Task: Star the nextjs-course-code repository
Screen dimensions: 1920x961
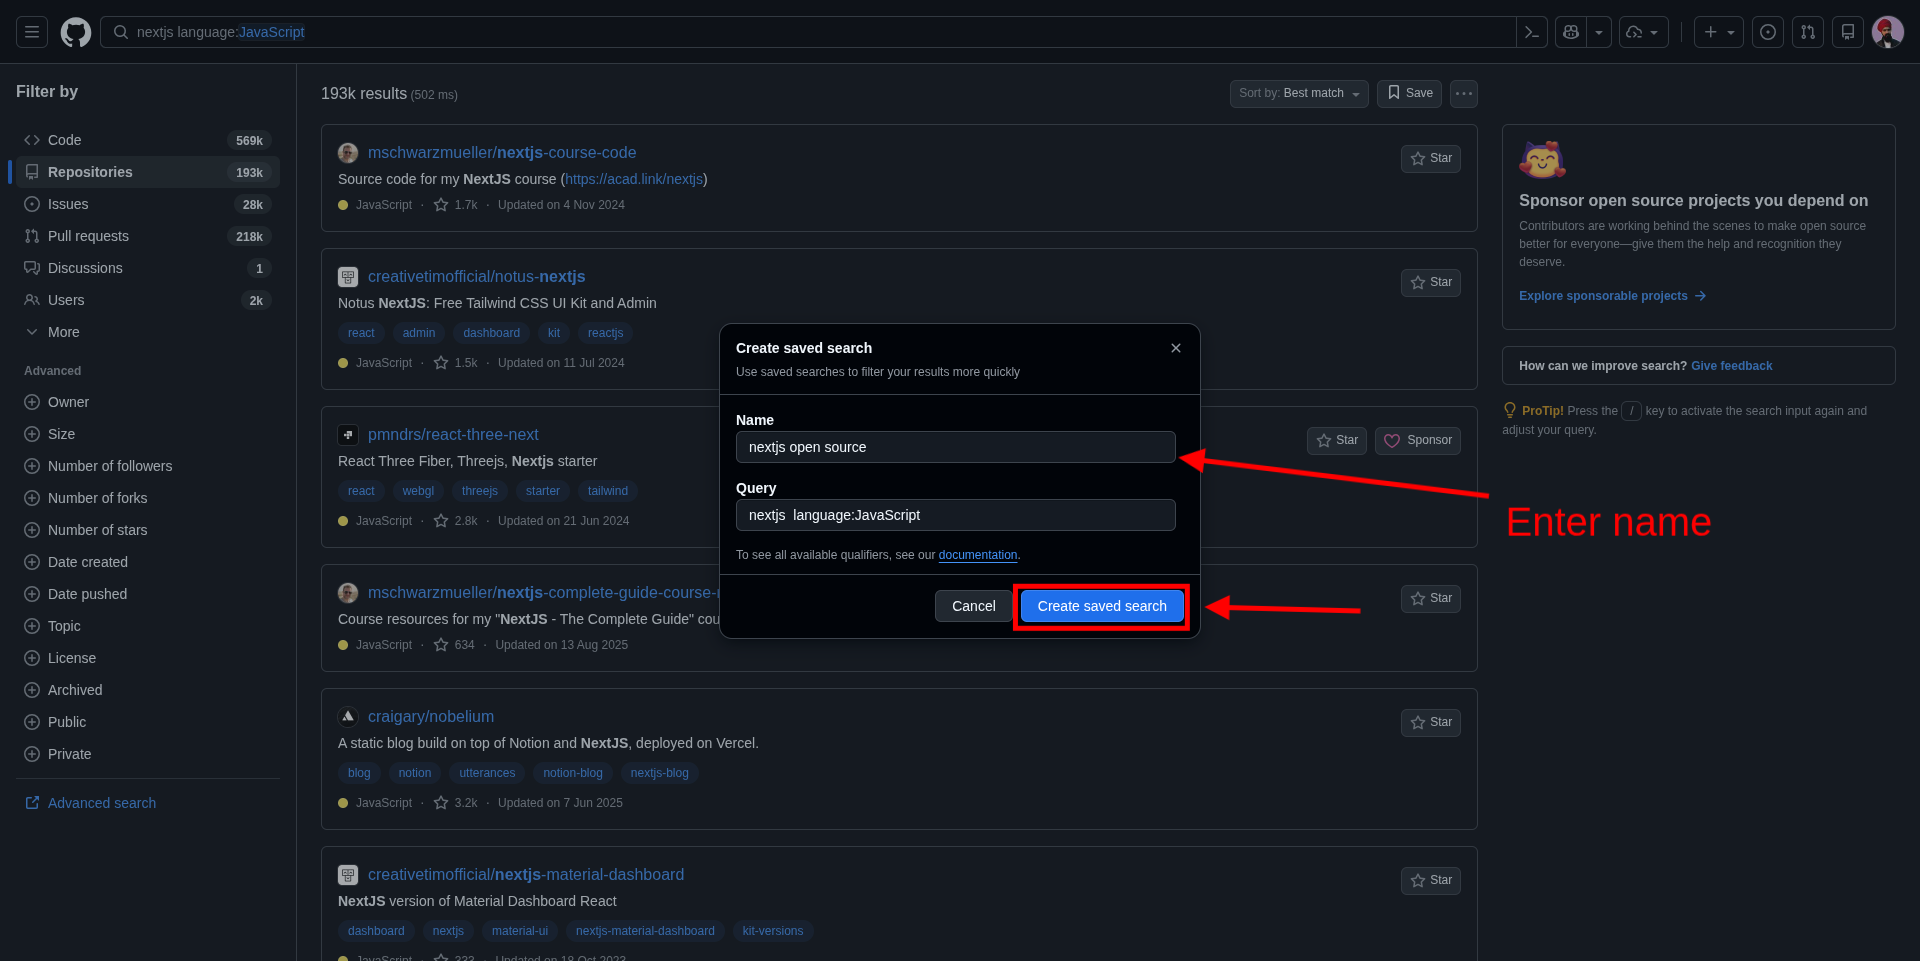Action: pyautogui.click(x=1431, y=158)
